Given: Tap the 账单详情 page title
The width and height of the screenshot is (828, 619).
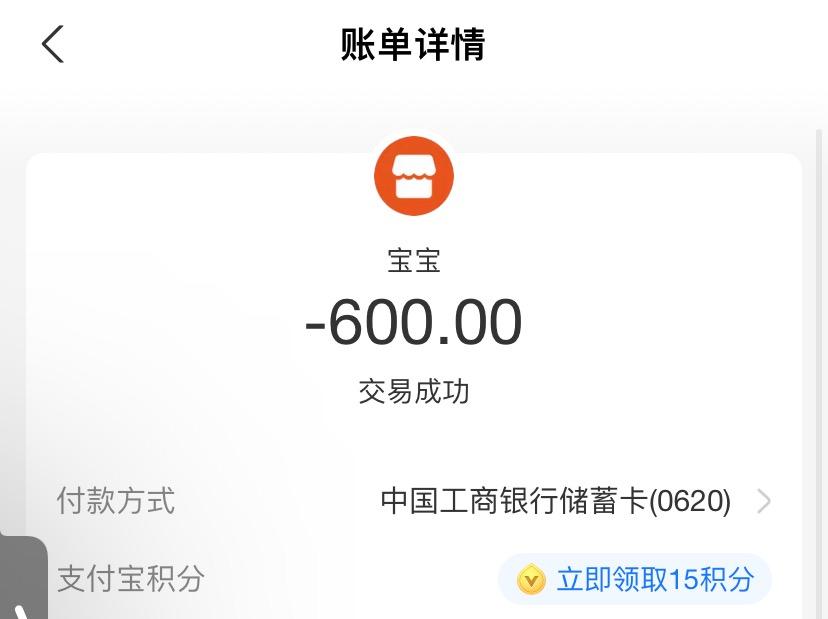Looking at the screenshot, I should click(413, 44).
